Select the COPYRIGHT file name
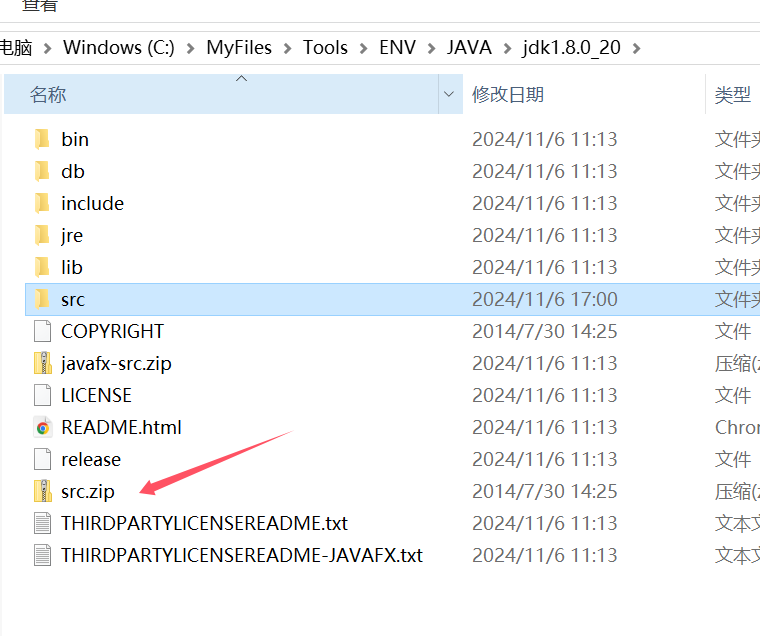The image size is (760, 636). tap(112, 331)
